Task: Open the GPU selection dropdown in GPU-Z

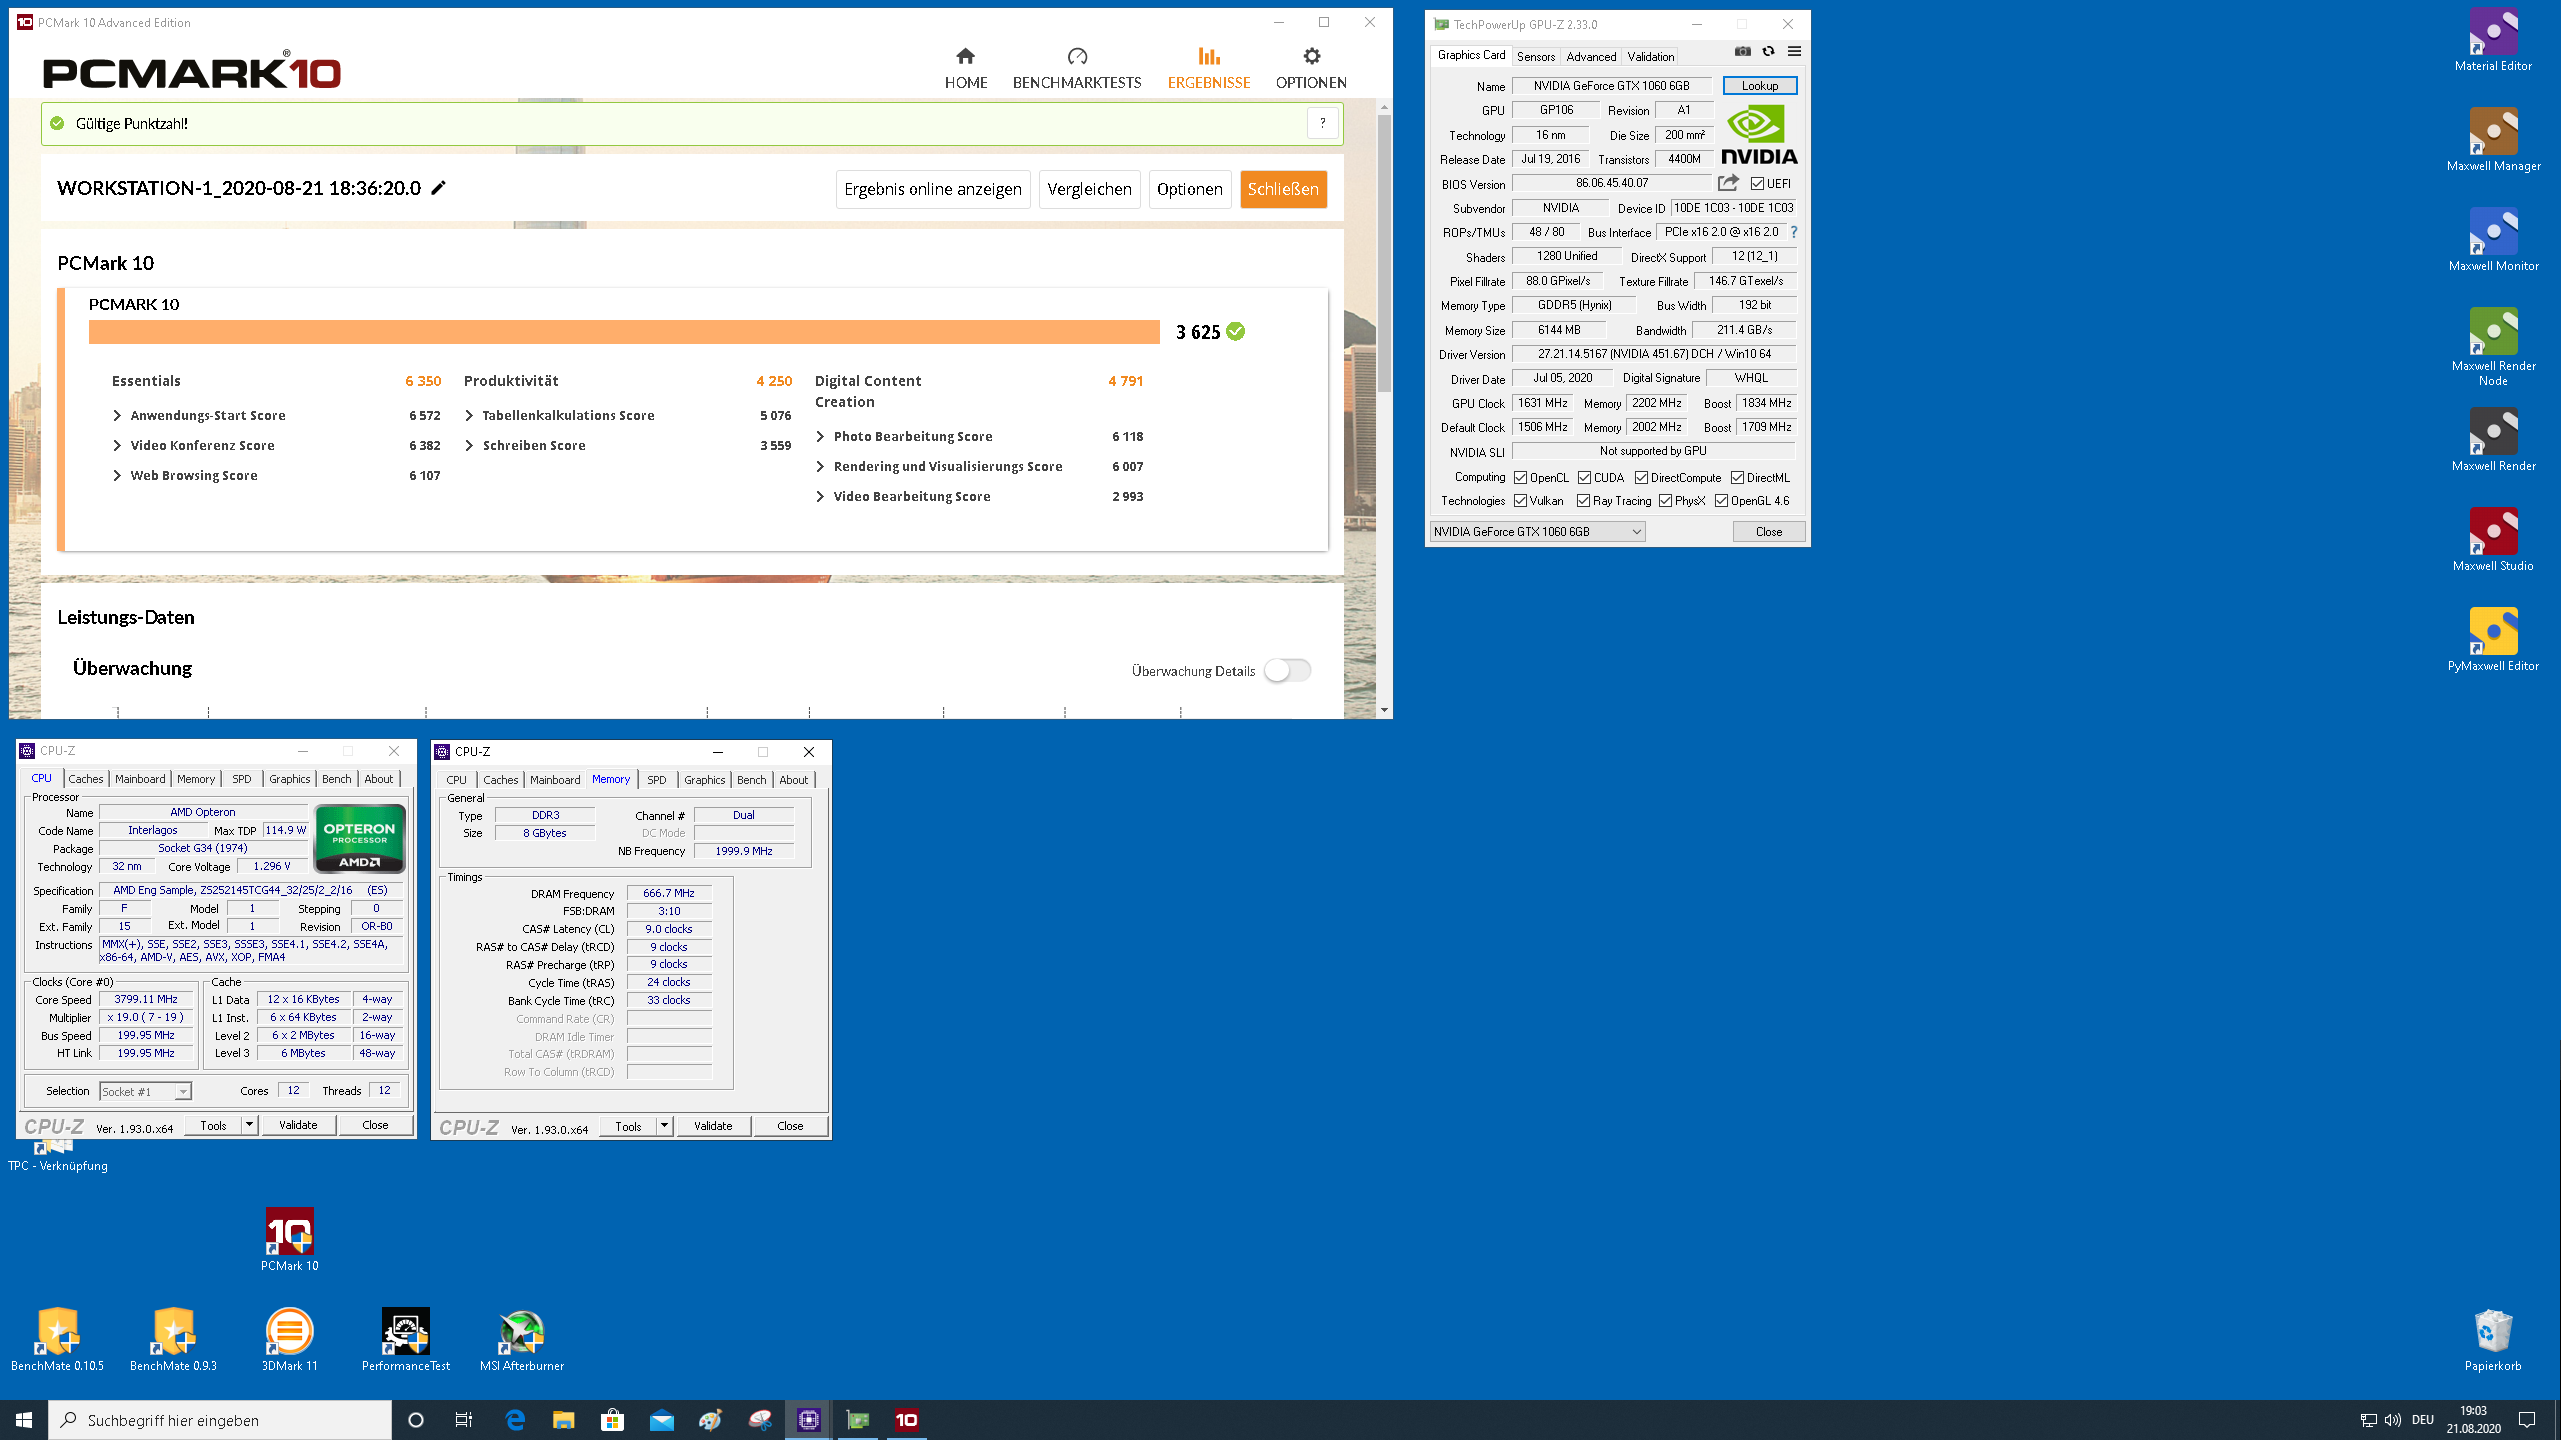Action: 1537,532
